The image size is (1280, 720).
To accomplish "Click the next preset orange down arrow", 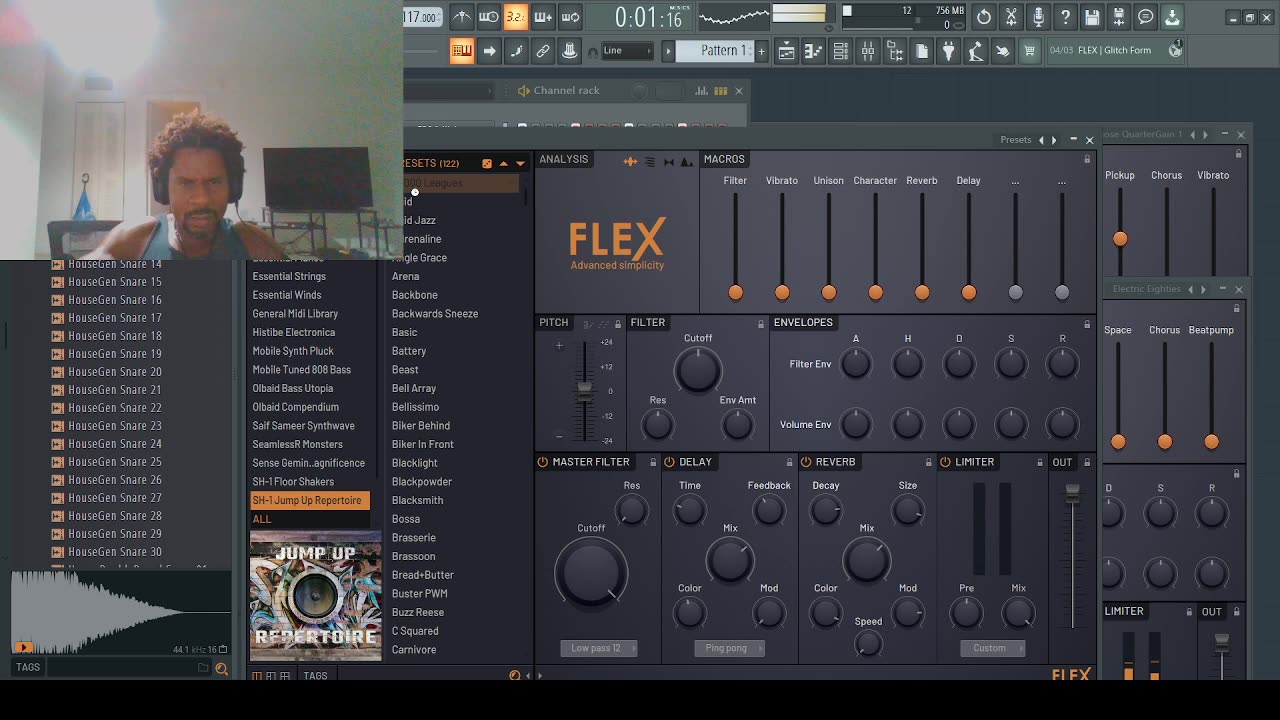I will click(x=520, y=163).
